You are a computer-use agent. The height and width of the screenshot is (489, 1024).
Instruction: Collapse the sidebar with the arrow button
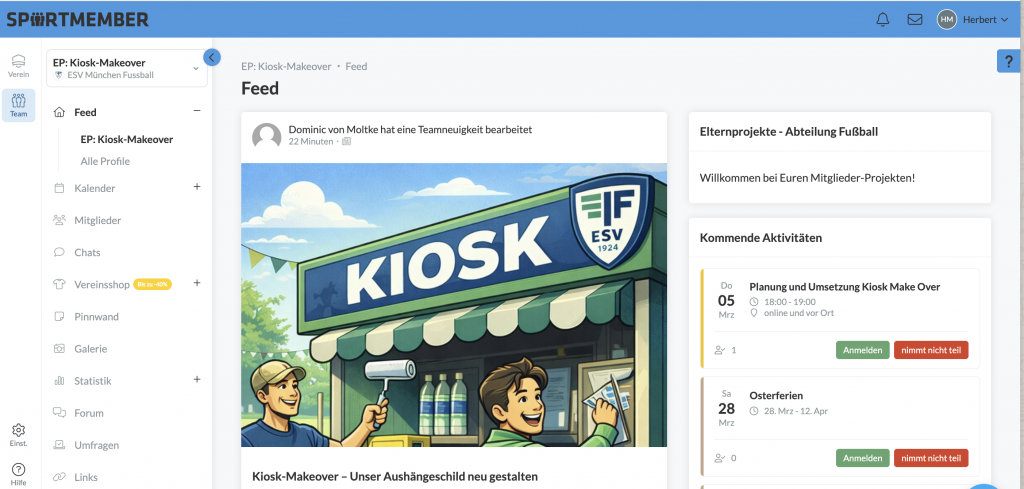[212, 58]
